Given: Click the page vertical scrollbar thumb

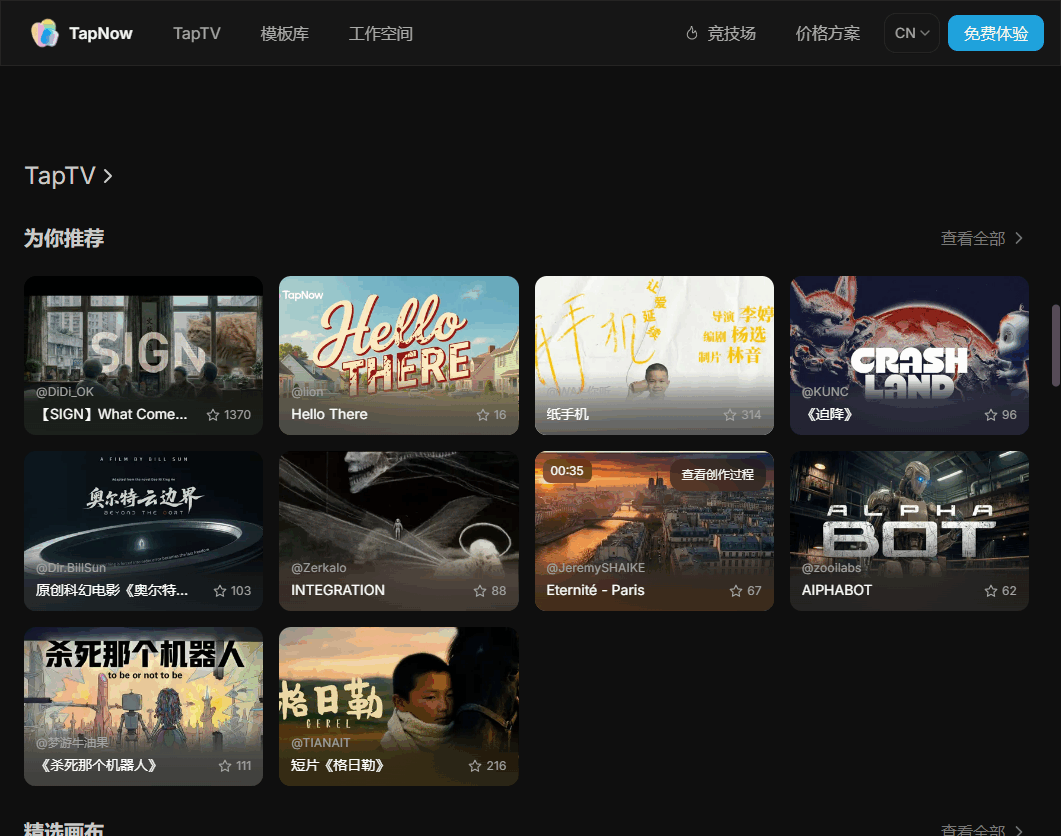Looking at the screenshot, I should pos(1055,345).
